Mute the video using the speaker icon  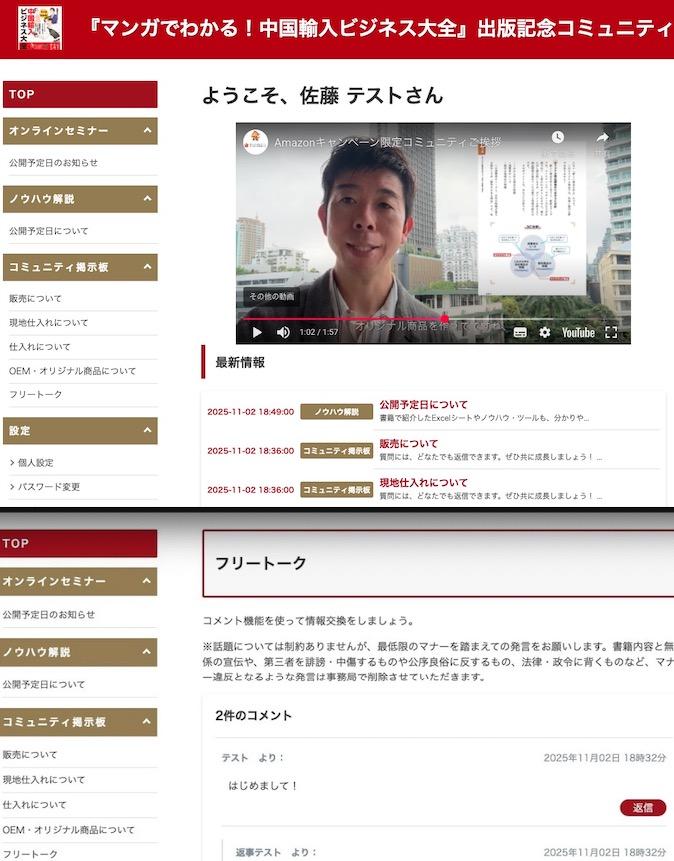coord(283,333)
